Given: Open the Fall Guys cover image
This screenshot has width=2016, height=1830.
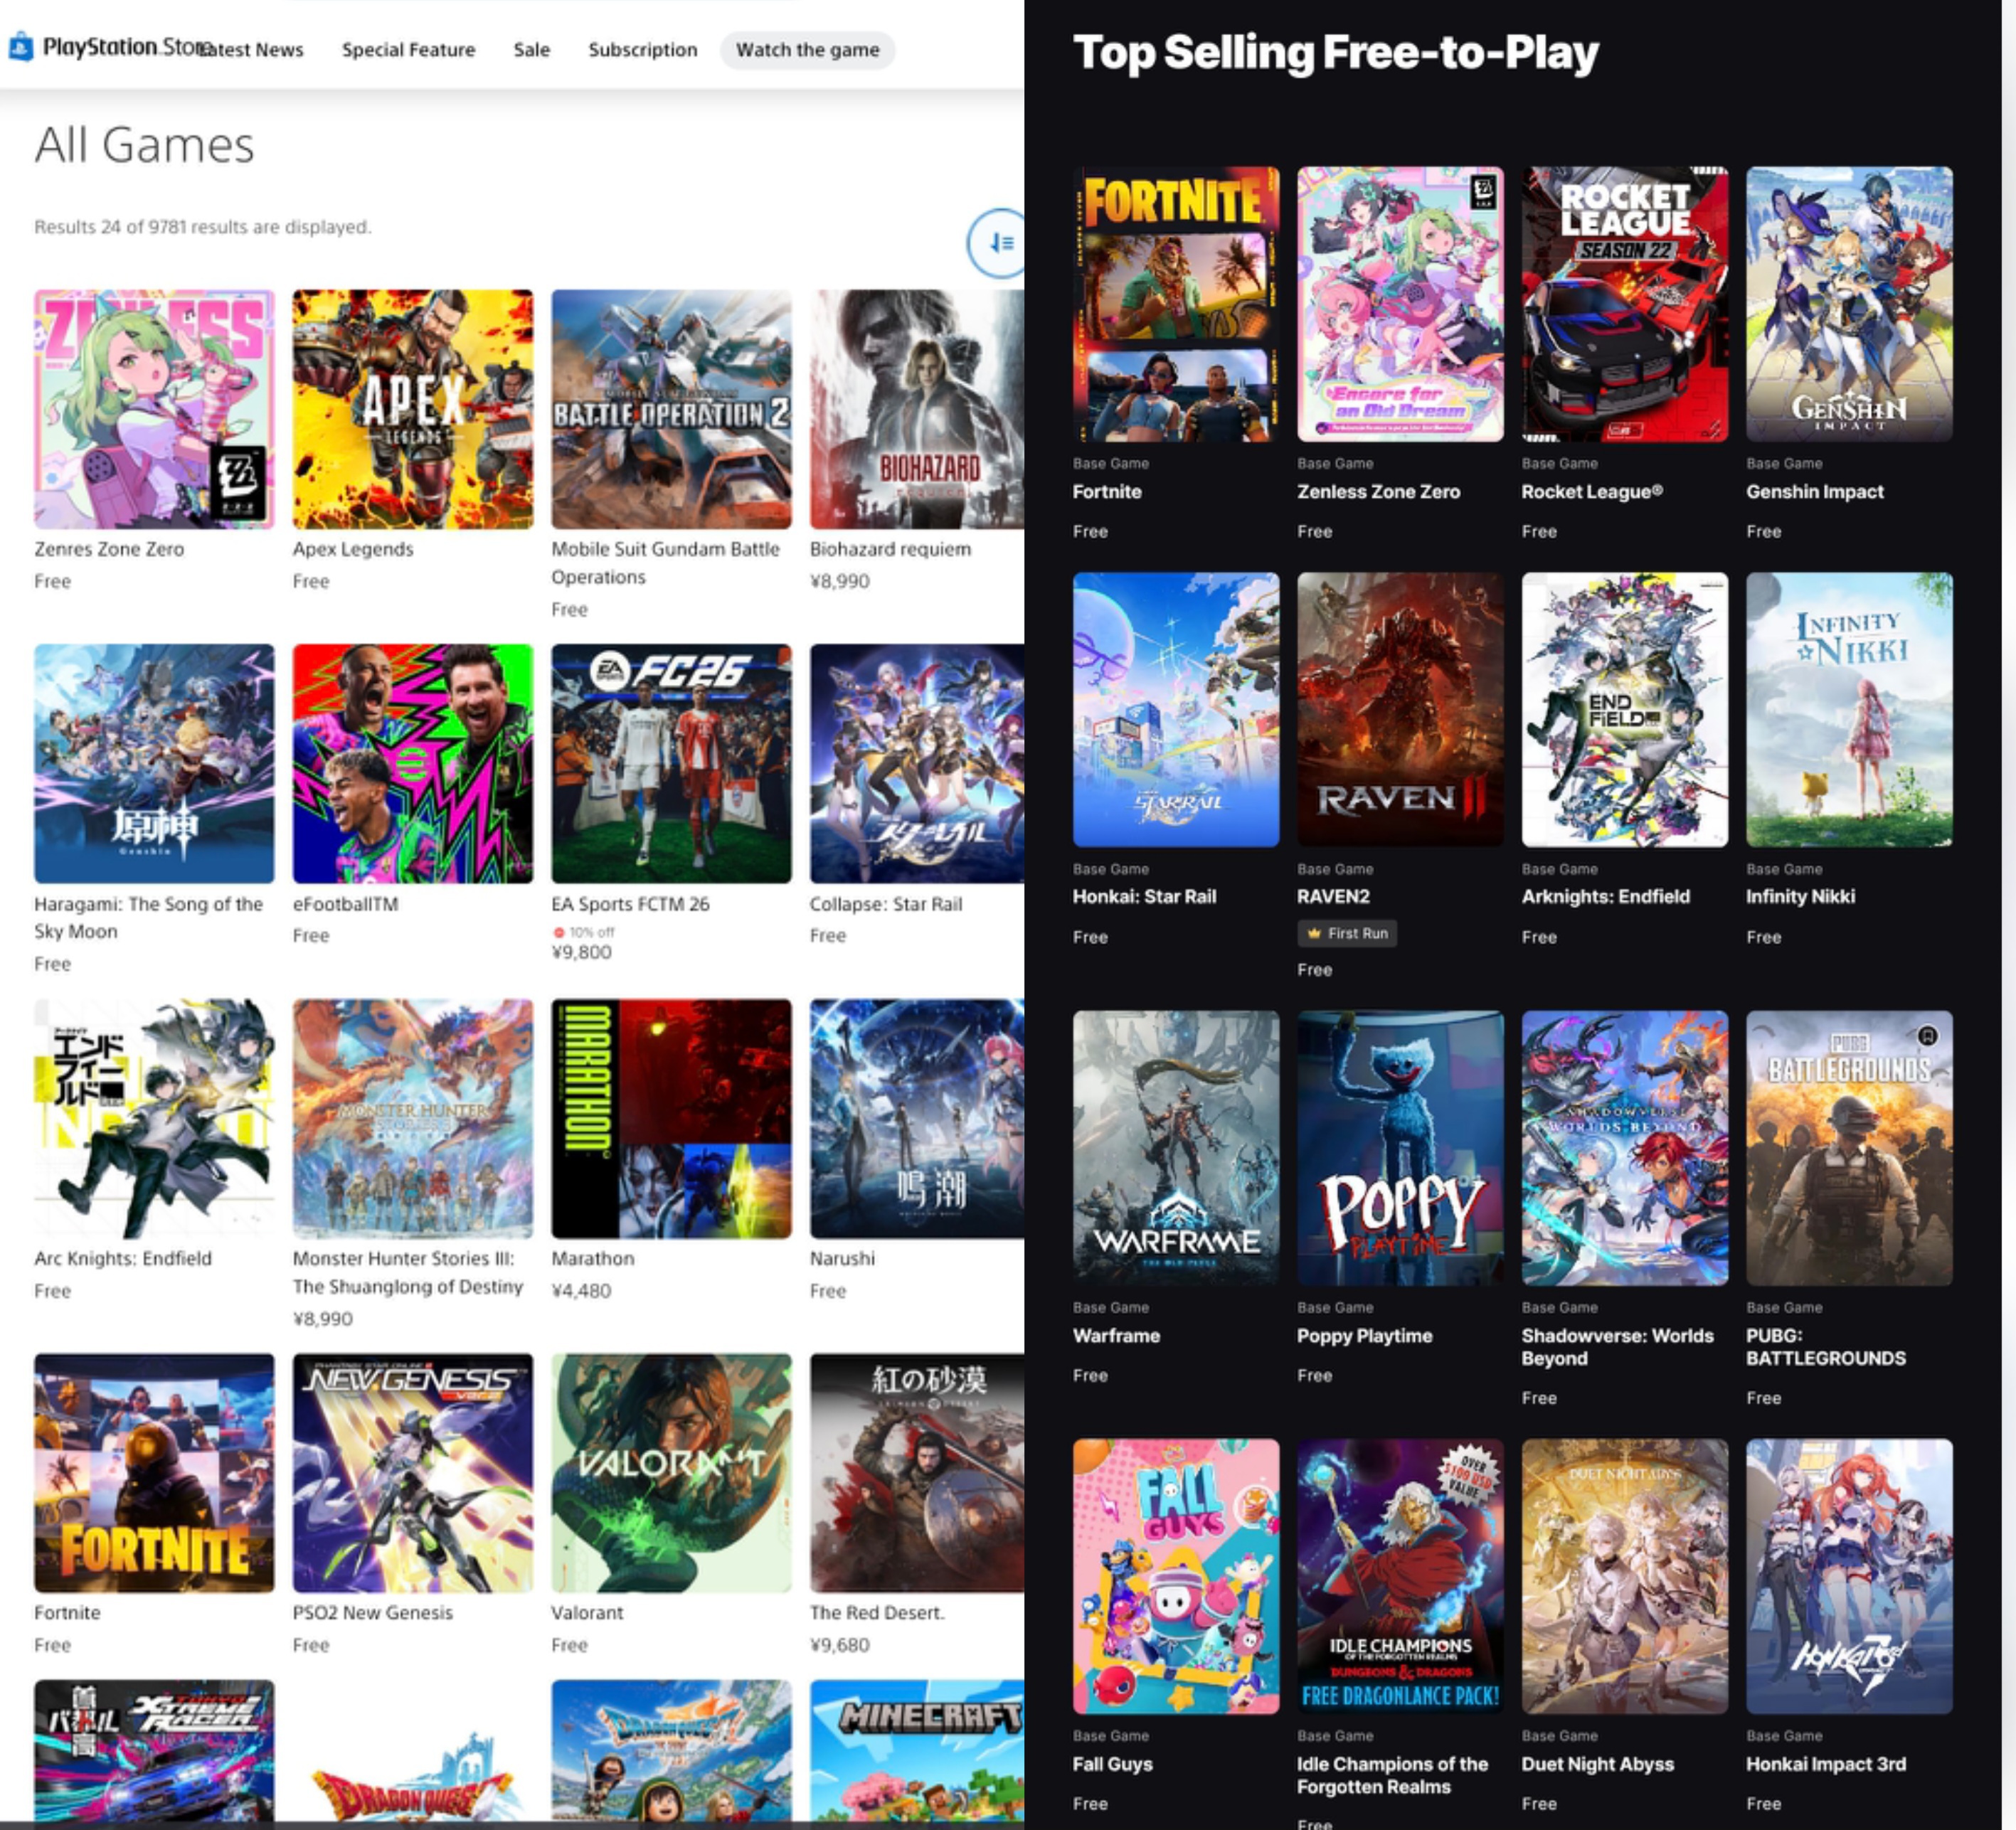Looking at the screenshot, I should tap(1175, 1576).
